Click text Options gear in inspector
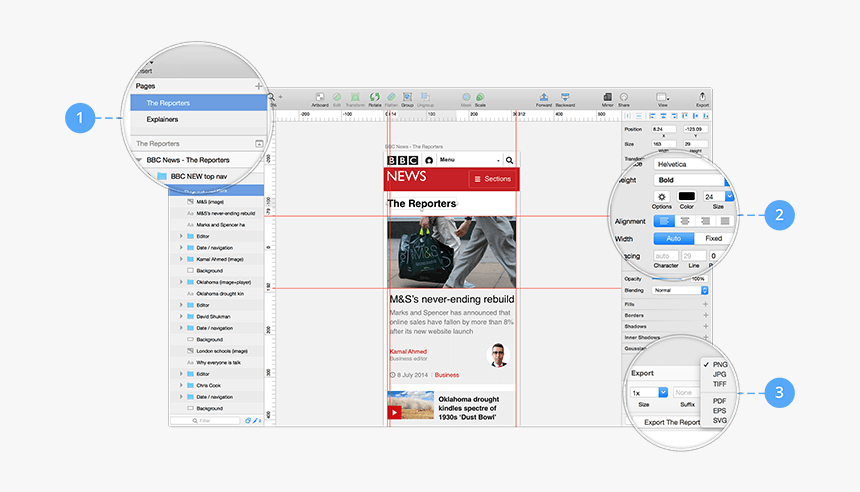The width and height of the screenshot is (860, 492). (662, 196)
